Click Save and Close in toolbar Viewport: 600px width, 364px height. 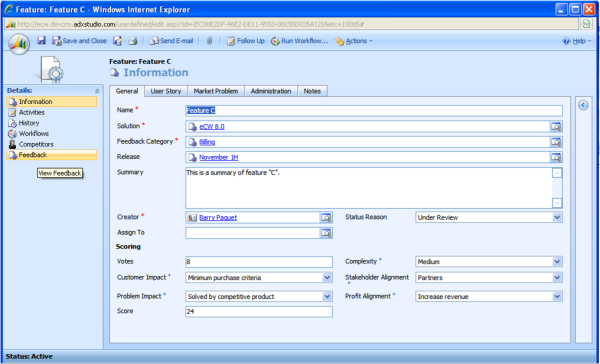point(79,41)
